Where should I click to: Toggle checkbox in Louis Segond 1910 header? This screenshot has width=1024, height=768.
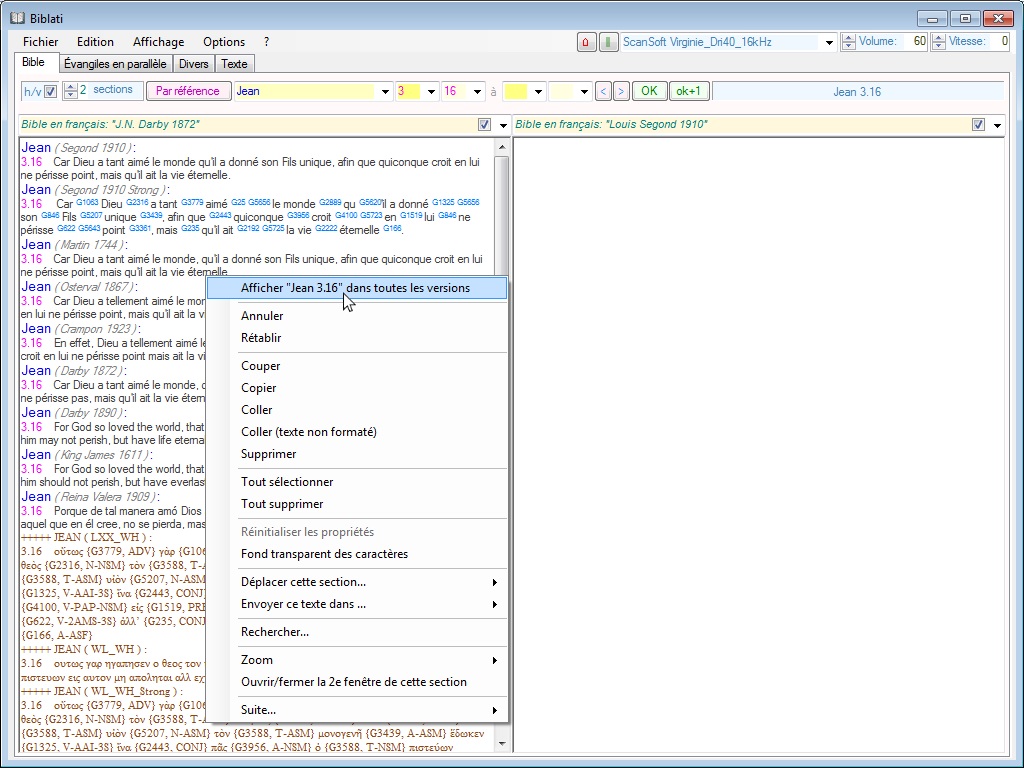pos(978,125)
